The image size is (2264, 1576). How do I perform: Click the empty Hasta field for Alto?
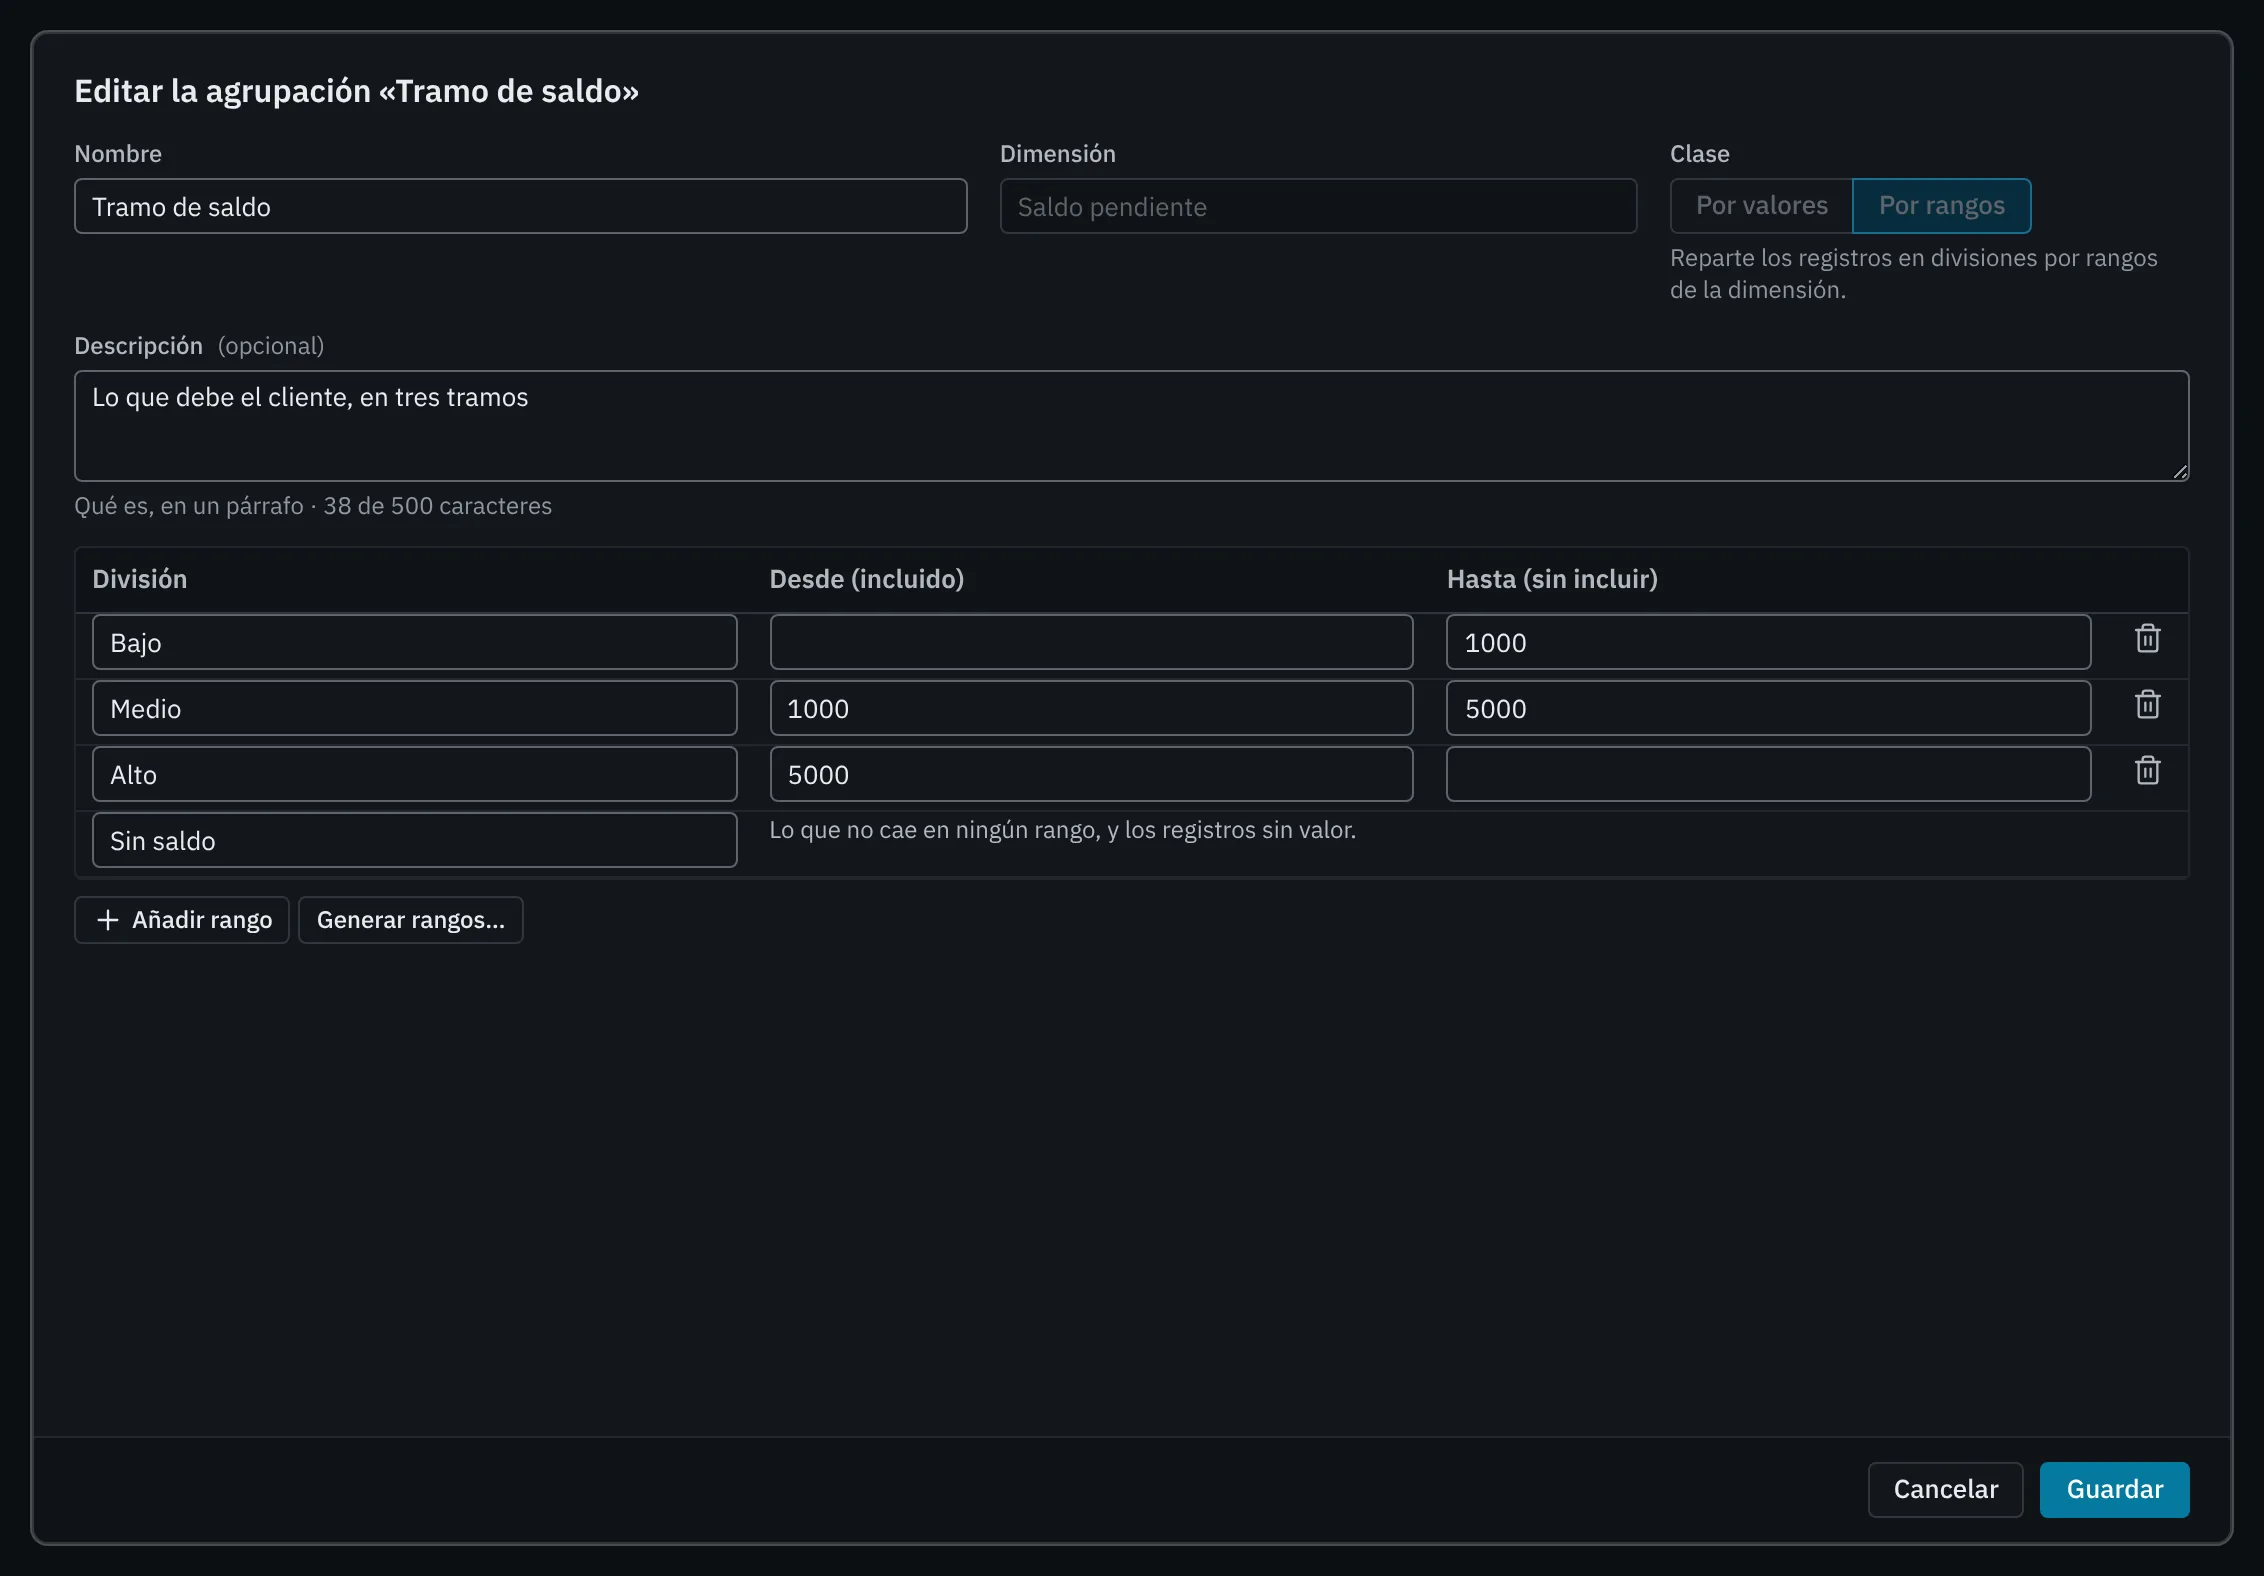coord(1768,774)
